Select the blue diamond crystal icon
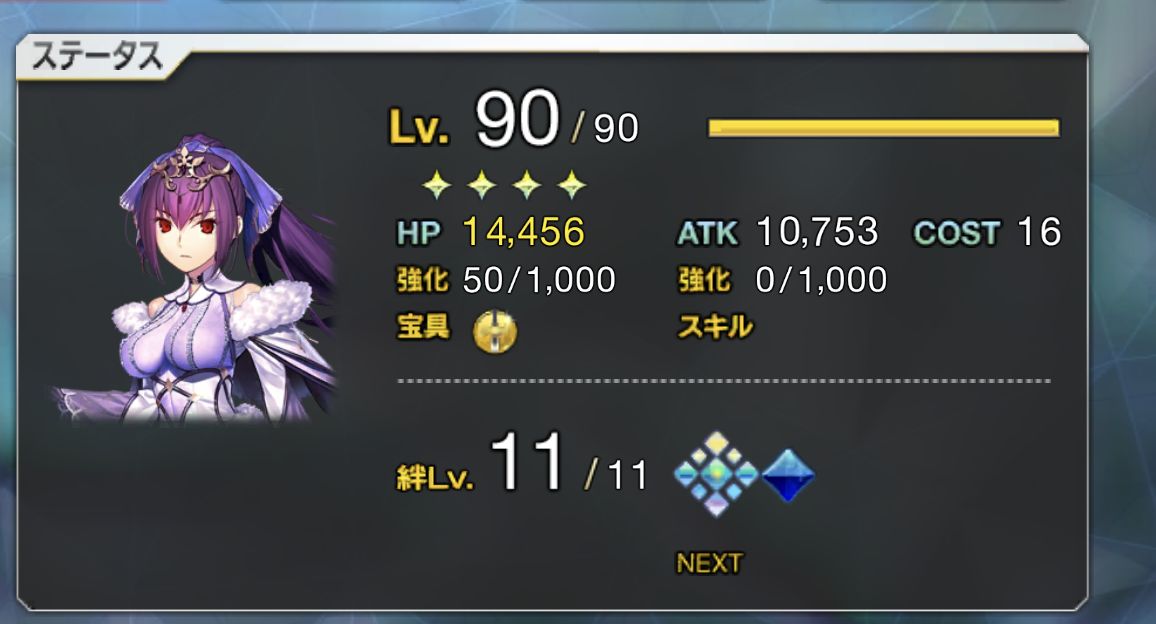 click(x=787, y=476)
